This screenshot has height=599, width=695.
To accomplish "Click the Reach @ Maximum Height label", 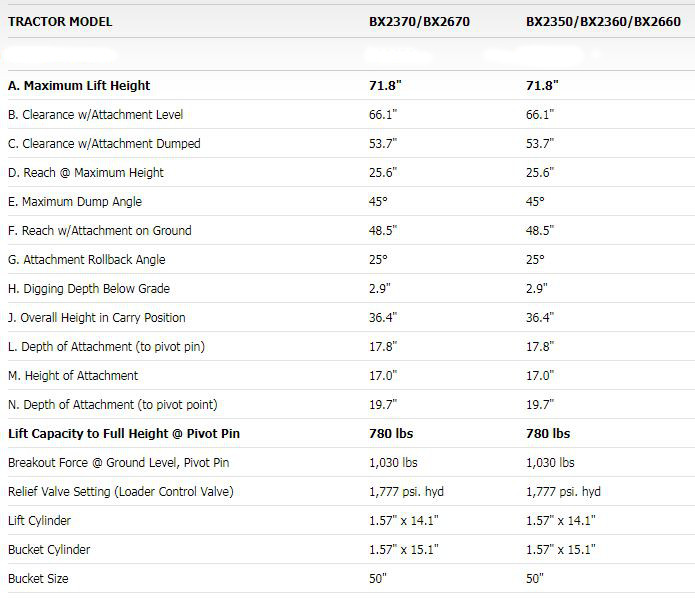I will click(86, 173).
